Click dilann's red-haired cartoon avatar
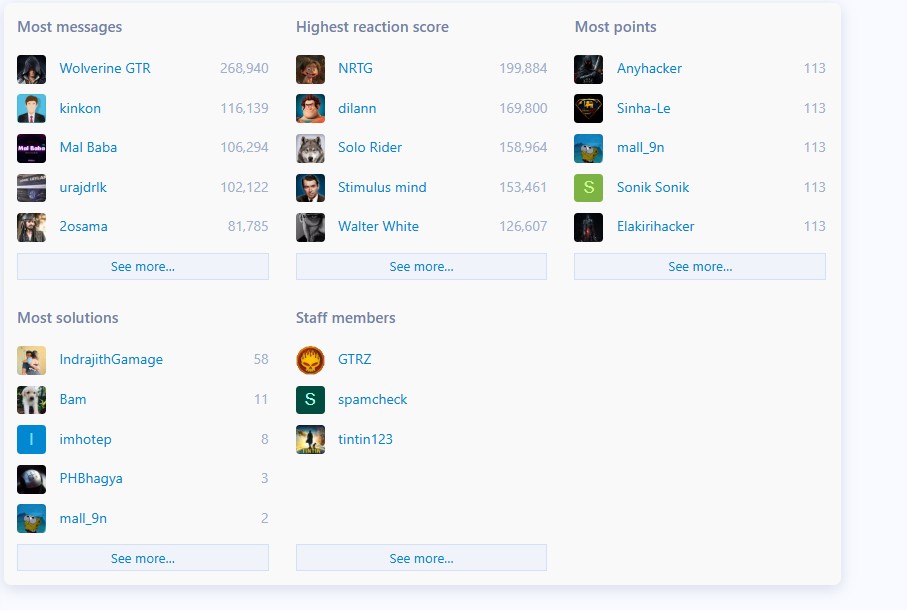This screenshot has height=610, width=907. tap(310, 109)
